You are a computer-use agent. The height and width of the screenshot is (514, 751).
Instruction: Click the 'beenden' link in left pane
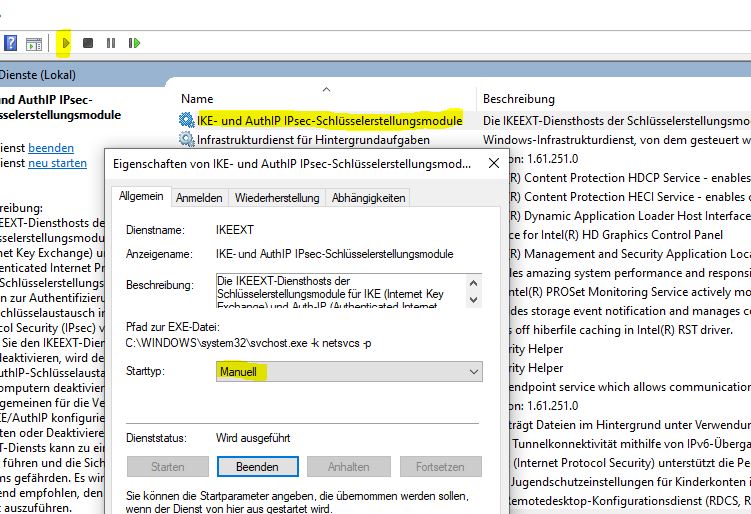click(x=51, y=148)
